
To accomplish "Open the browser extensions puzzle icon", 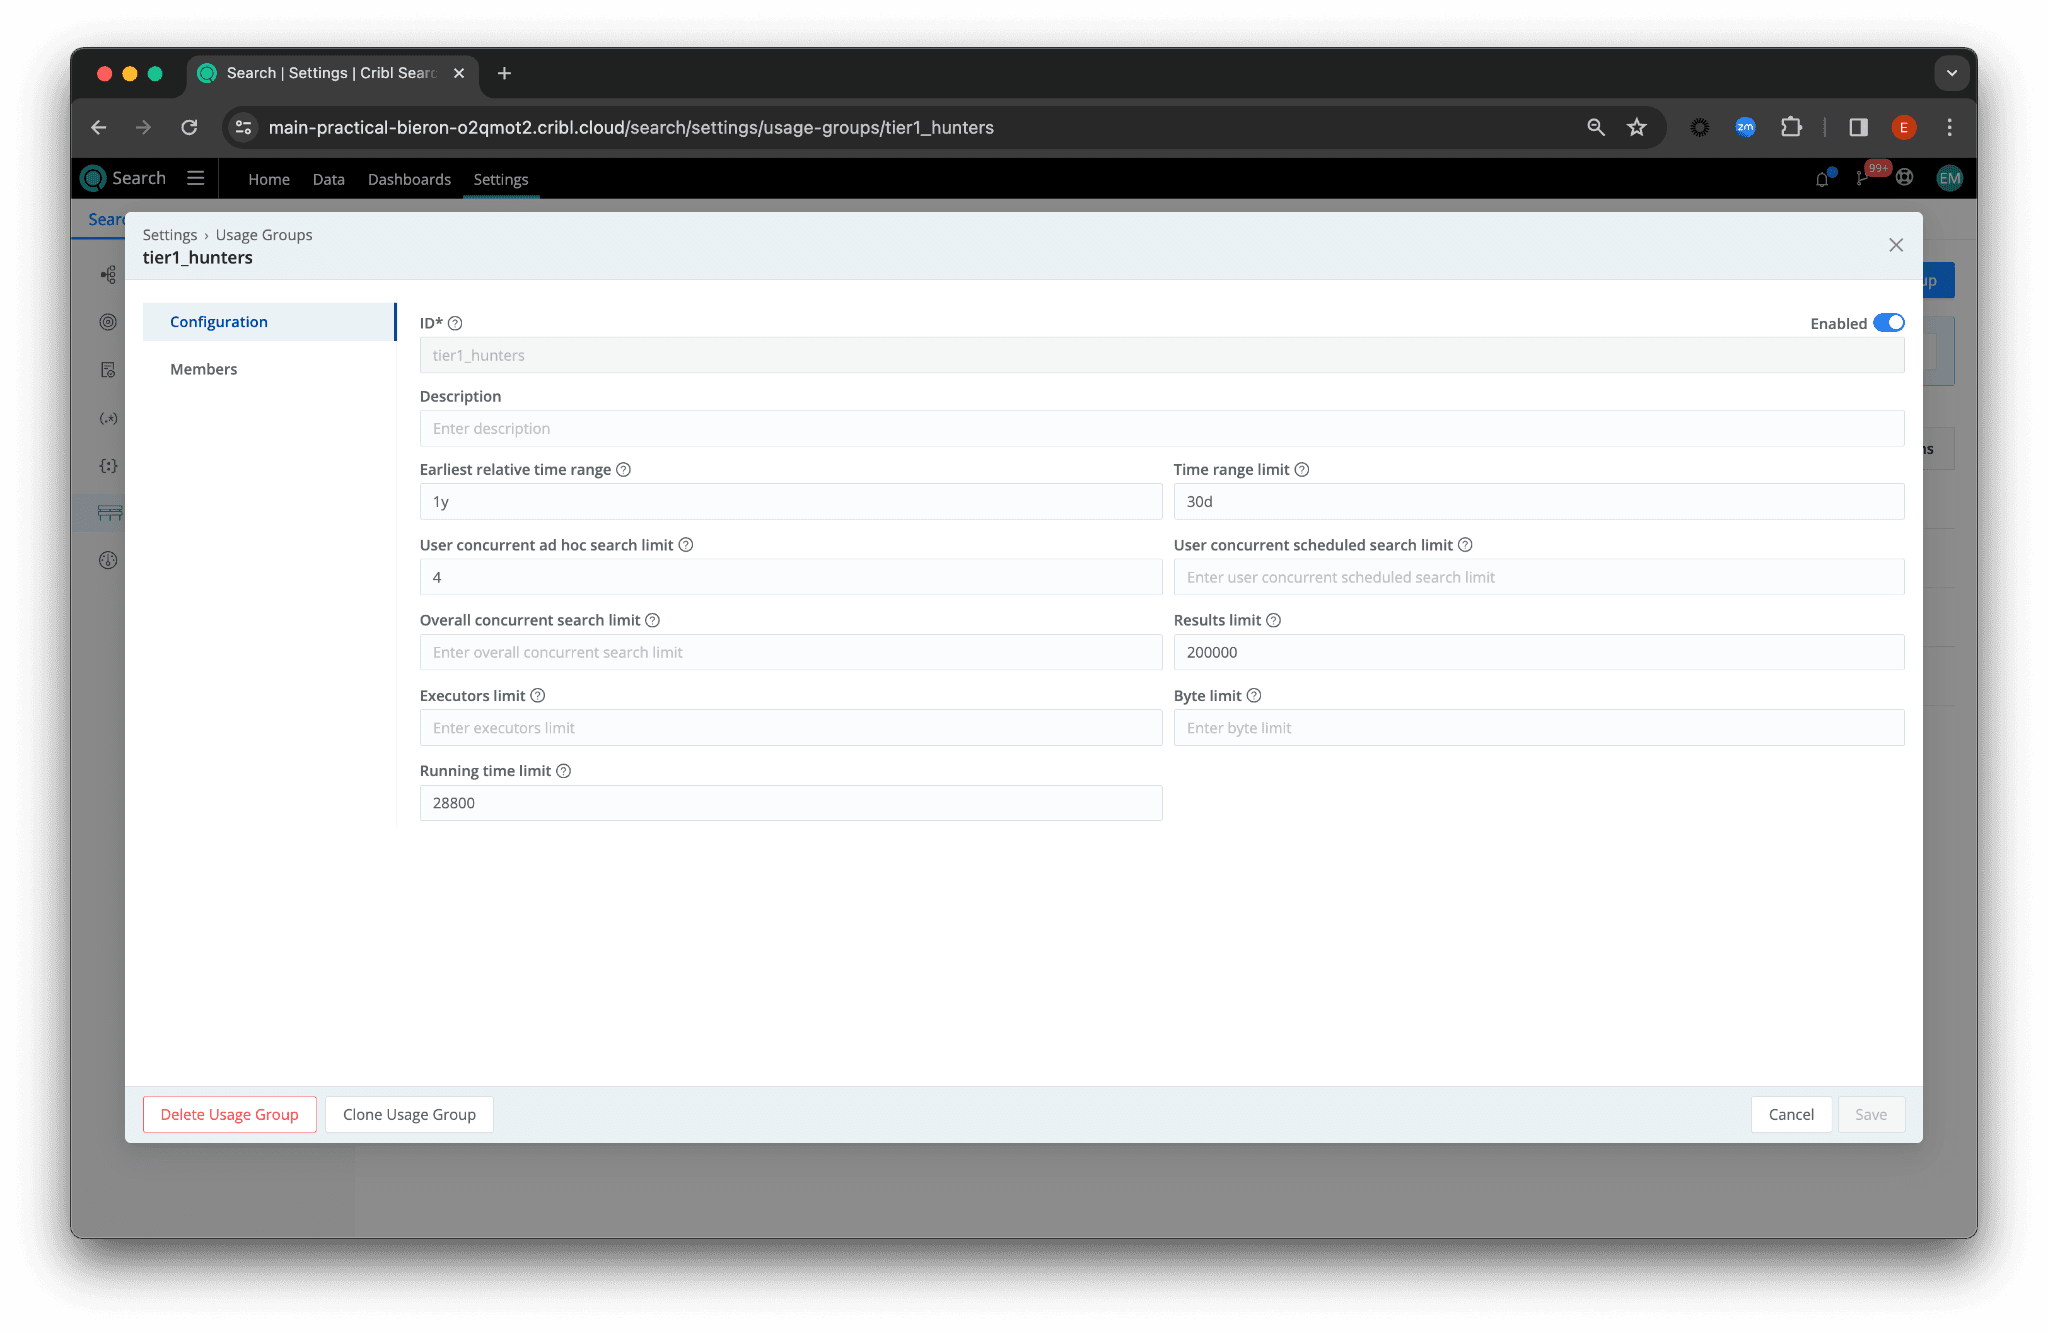I will click(1791, 127).
